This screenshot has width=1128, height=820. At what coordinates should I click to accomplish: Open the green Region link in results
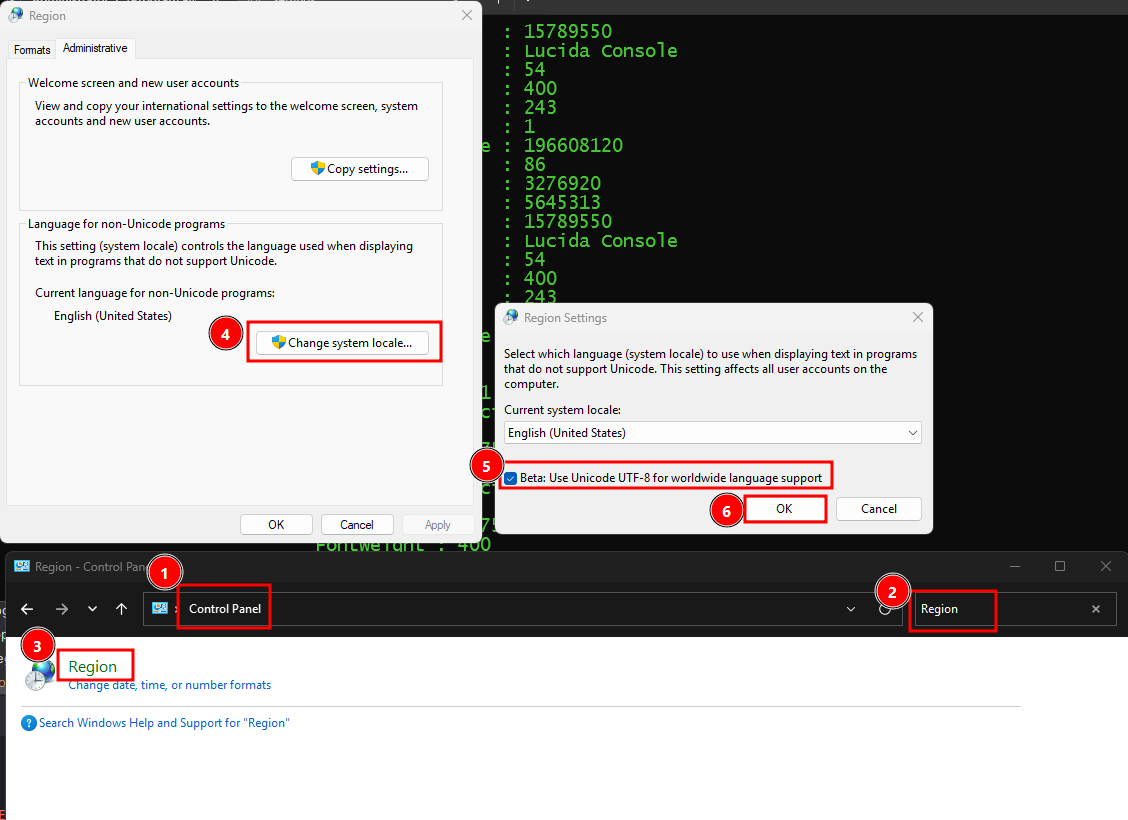pyautogui.click(x=92, y=667)
